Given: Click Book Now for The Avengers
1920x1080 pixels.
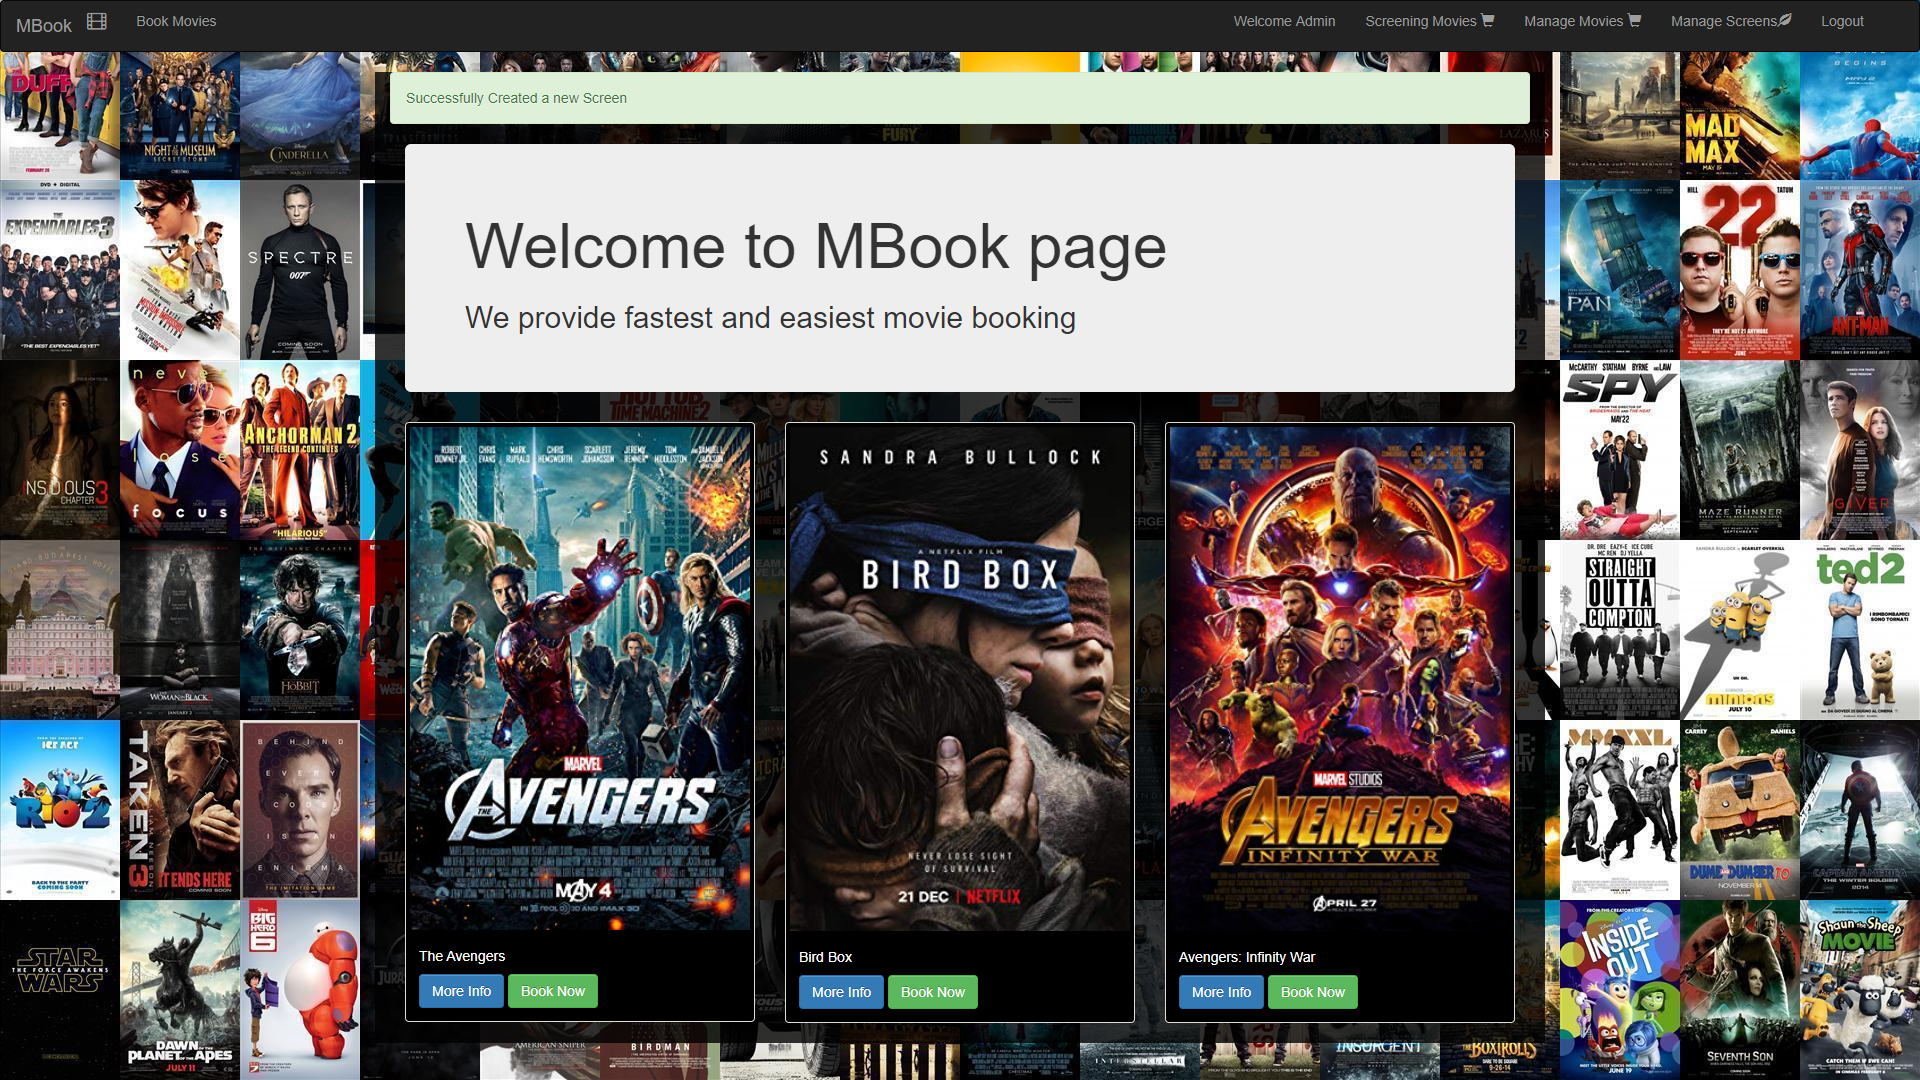Looking at the screenshot, I should coord(553,991).
